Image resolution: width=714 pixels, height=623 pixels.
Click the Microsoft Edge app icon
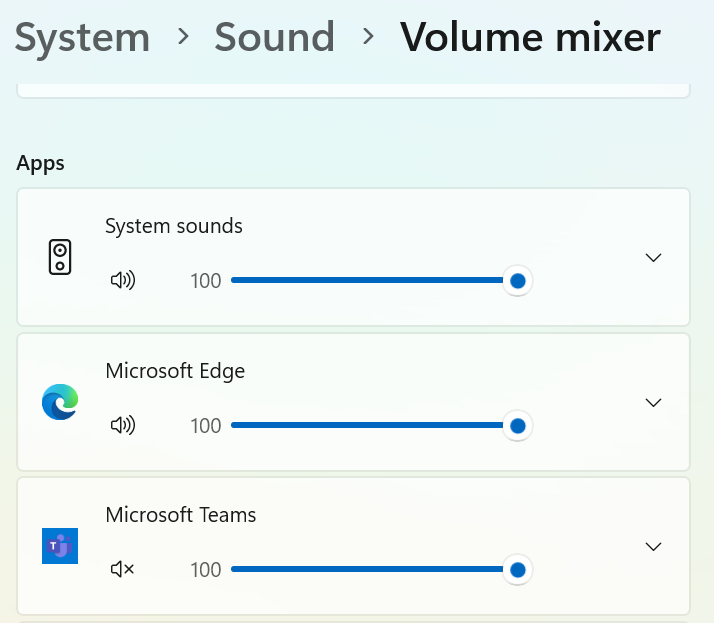(x=60, y=402)
